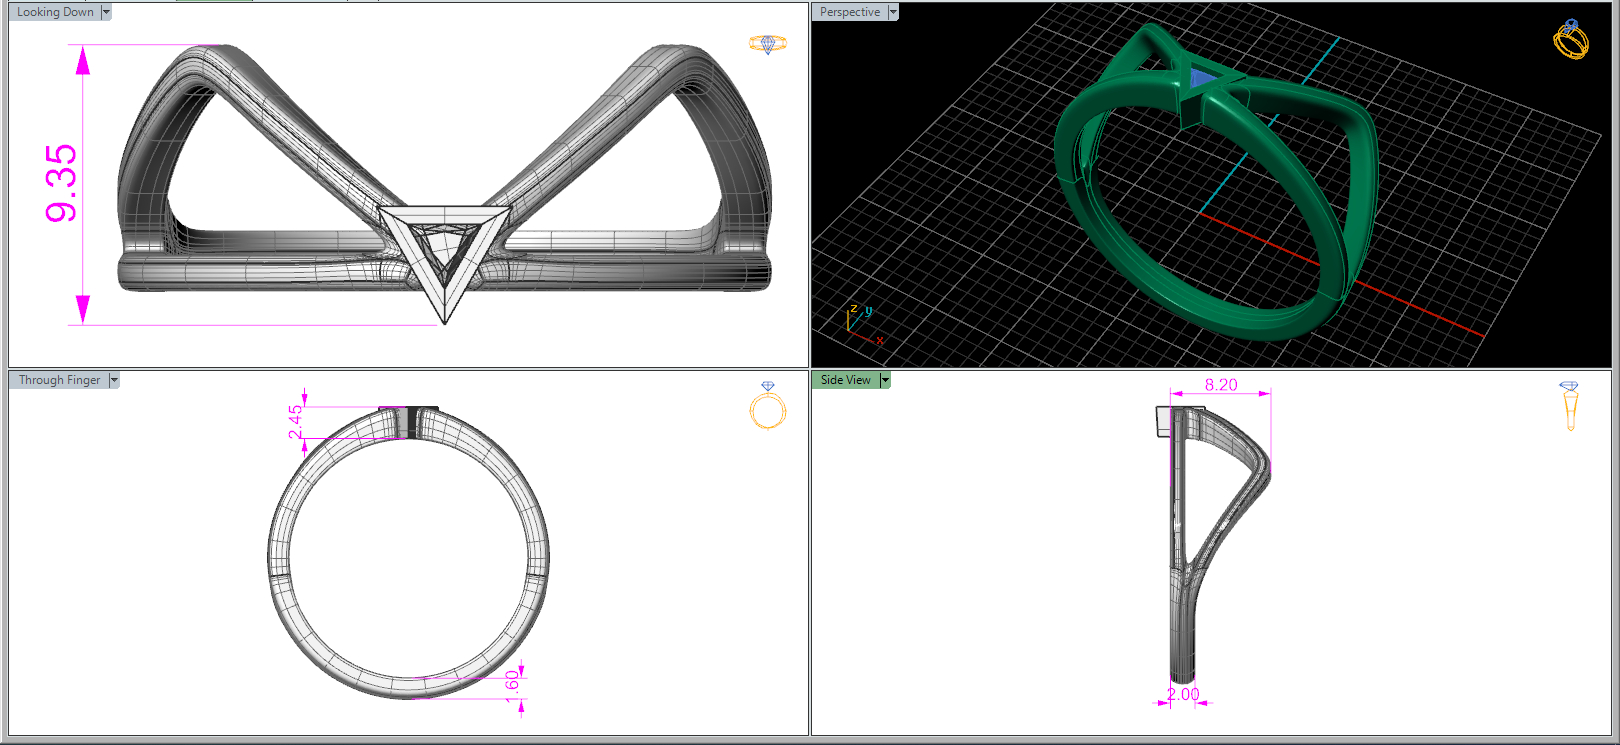Select the 8.20 dimension text
Image resolution: width=1620 pixels, height=745 pixels.
[x=1221, y=385]
